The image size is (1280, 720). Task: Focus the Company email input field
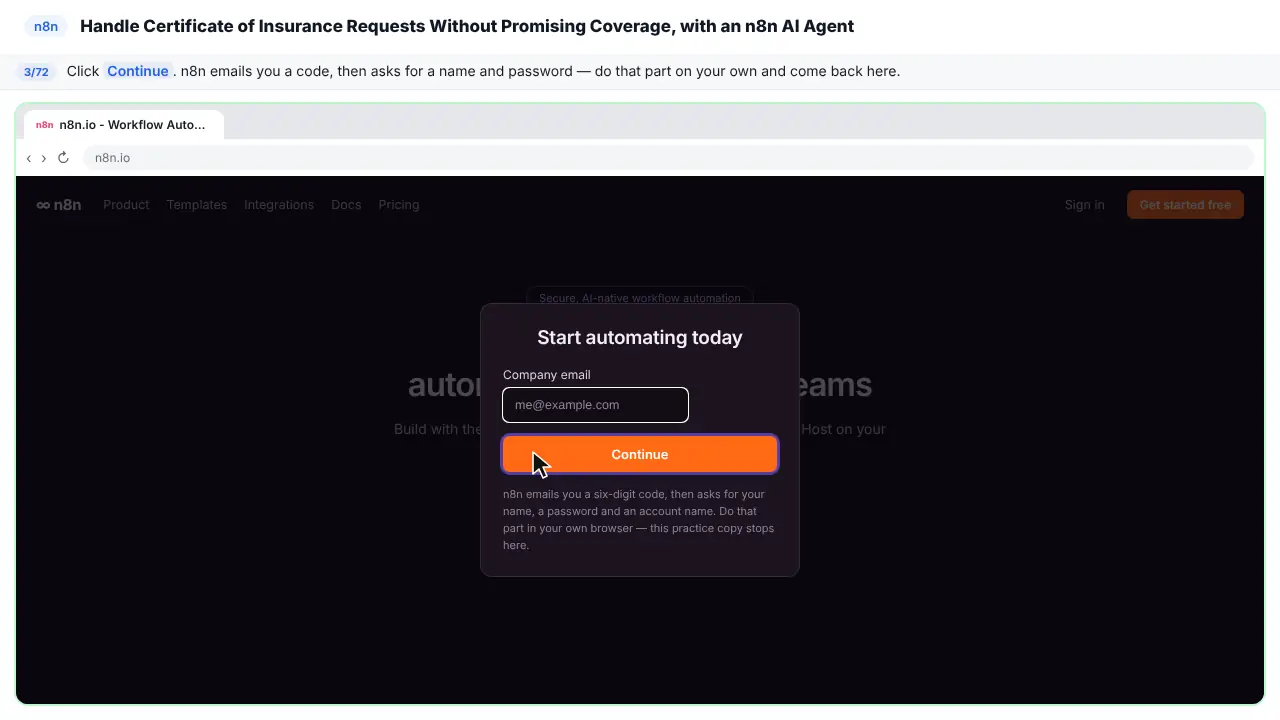pyautogui.click(x=596, y=405)
